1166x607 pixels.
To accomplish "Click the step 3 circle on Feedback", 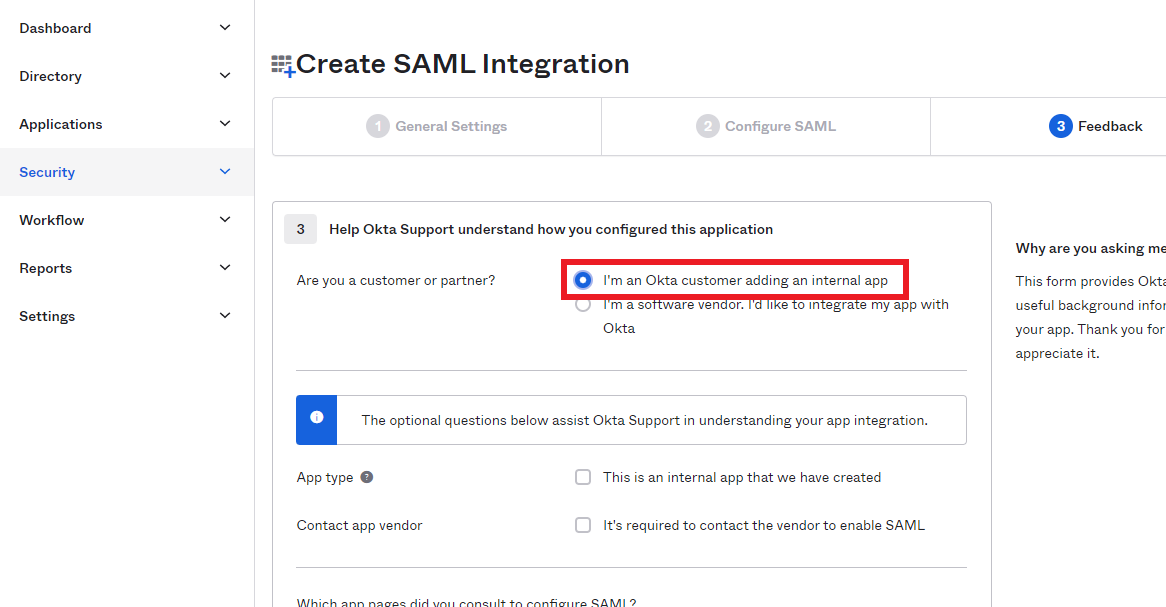I will click(x=1063, y=126).
